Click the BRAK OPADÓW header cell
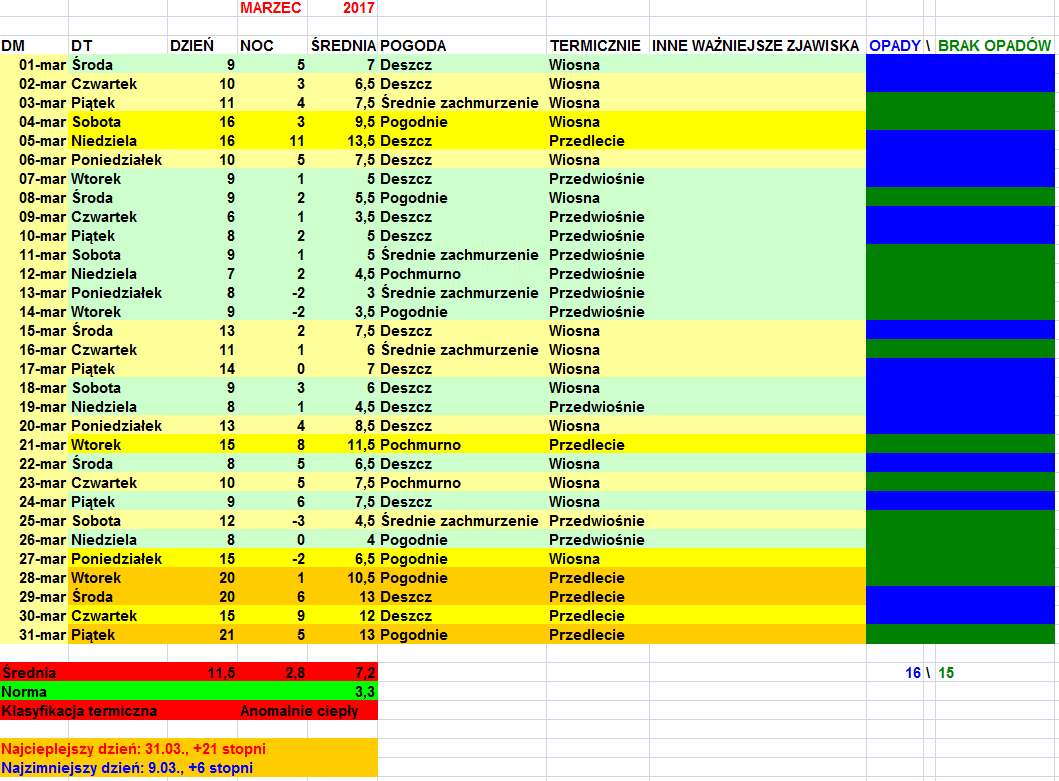Screen dimensions: 1059x781 coord(995,46)
